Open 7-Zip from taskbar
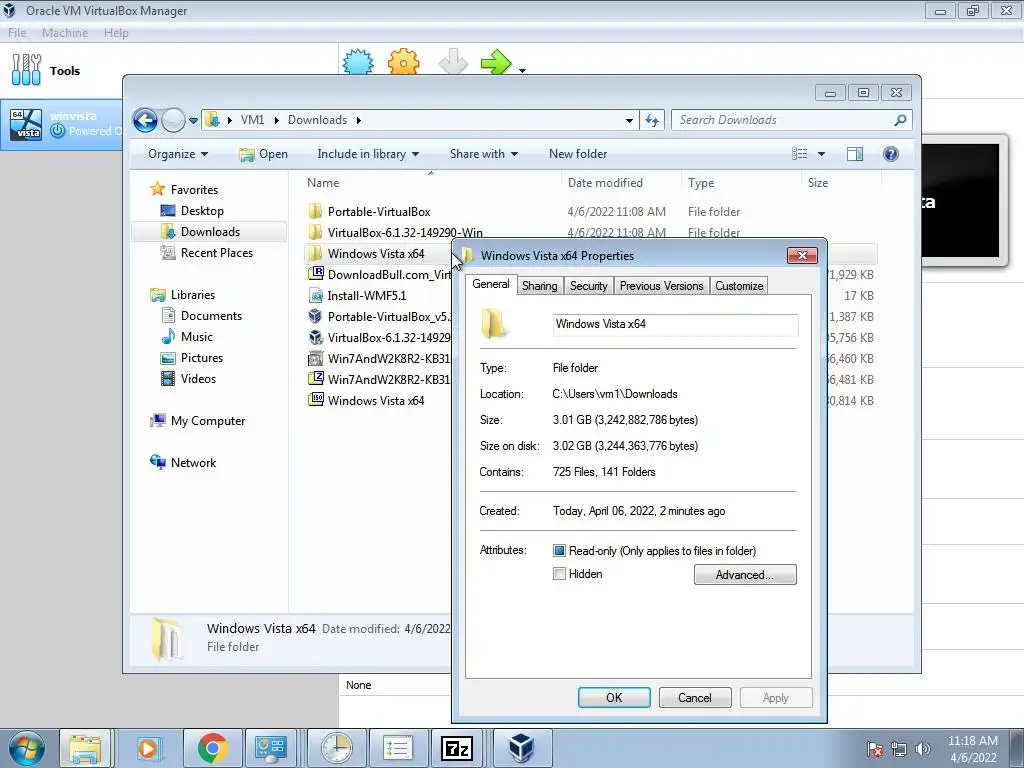The image size is (1024, 768). tap(457, 748)
